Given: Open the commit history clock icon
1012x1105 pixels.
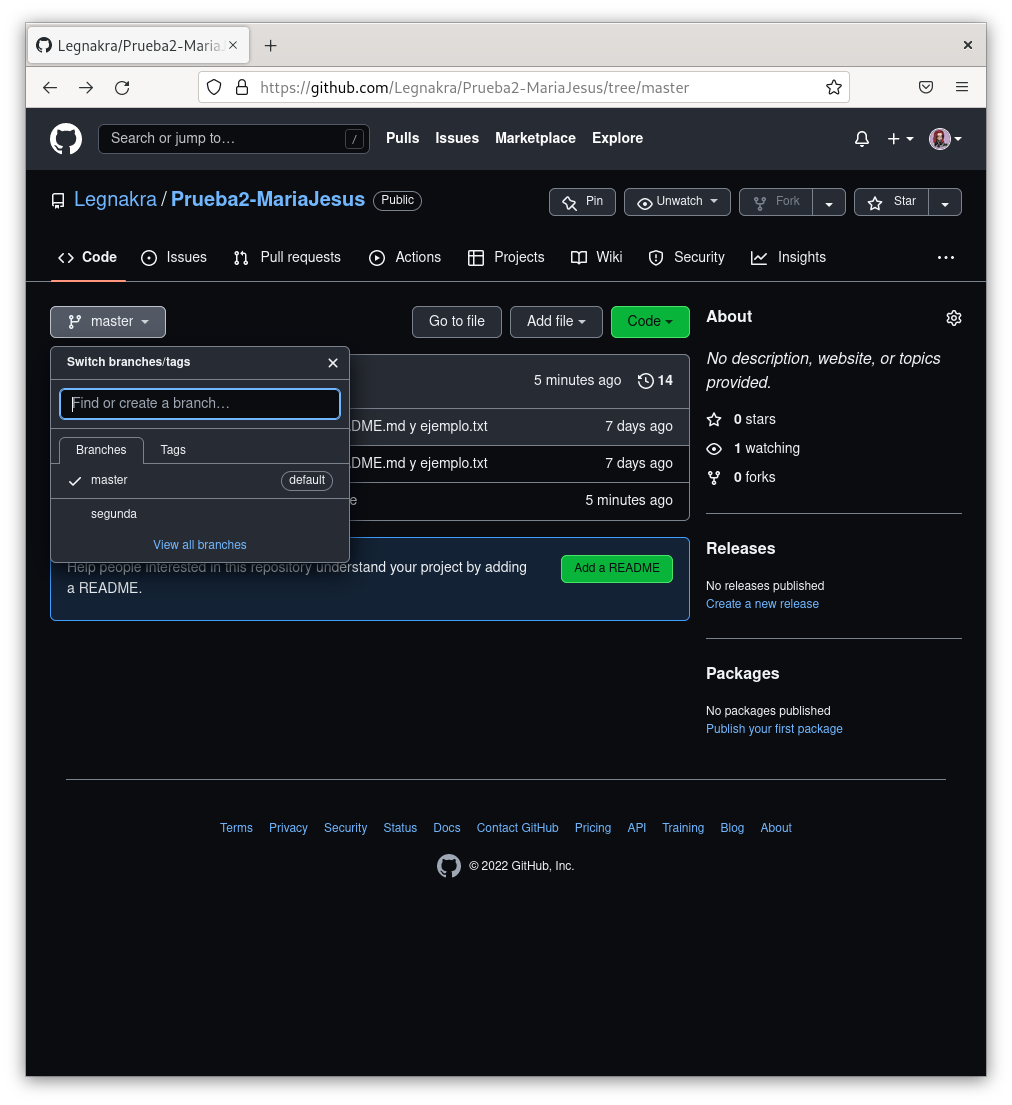Looking at the screenshot, I should pos(646,381).
